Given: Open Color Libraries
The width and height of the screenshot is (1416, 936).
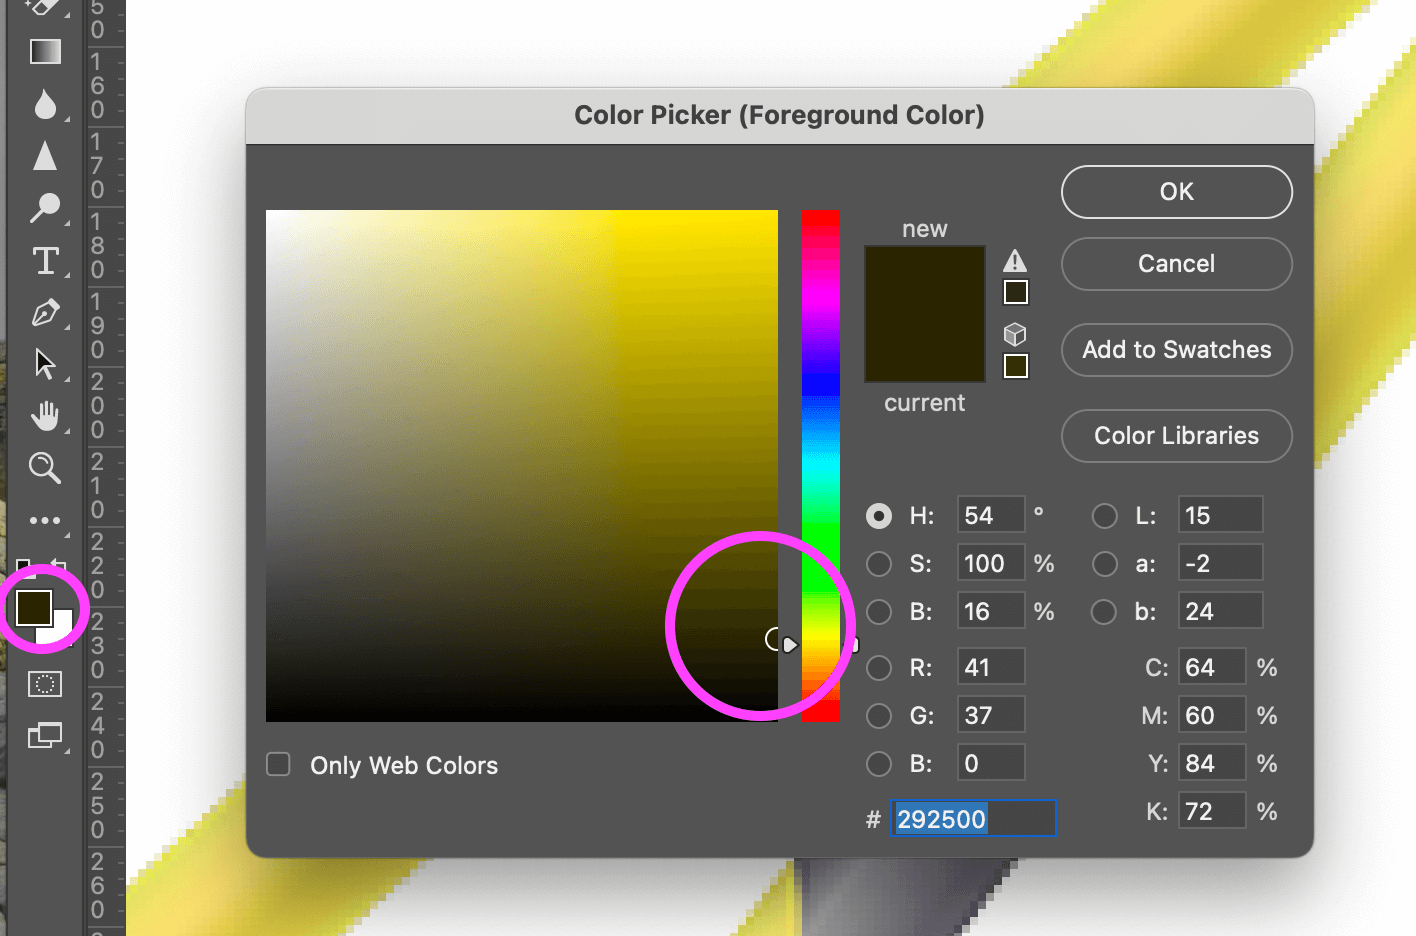Looking at the screenshot, I should click(x=1176, y=436).
